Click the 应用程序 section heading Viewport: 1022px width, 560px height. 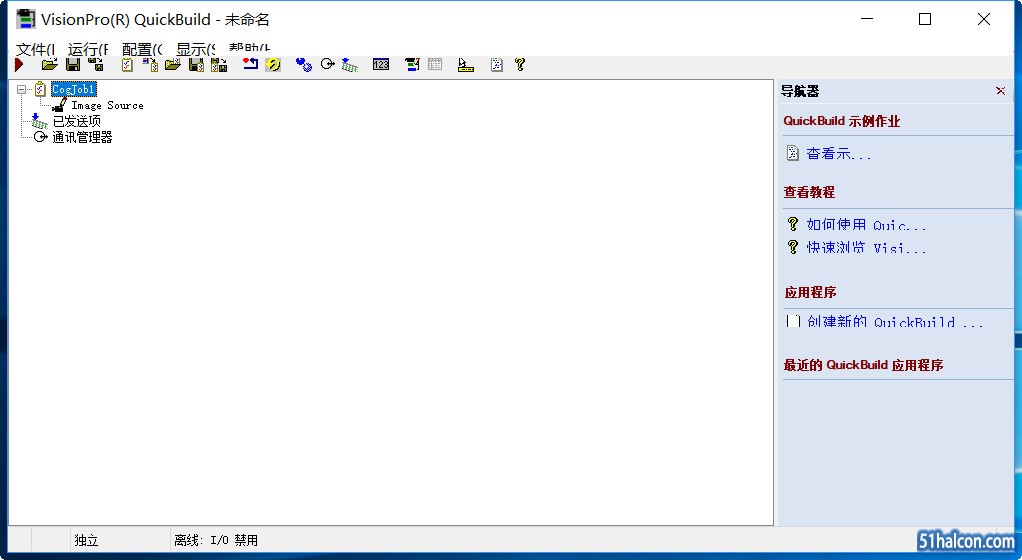coord(810,293)
